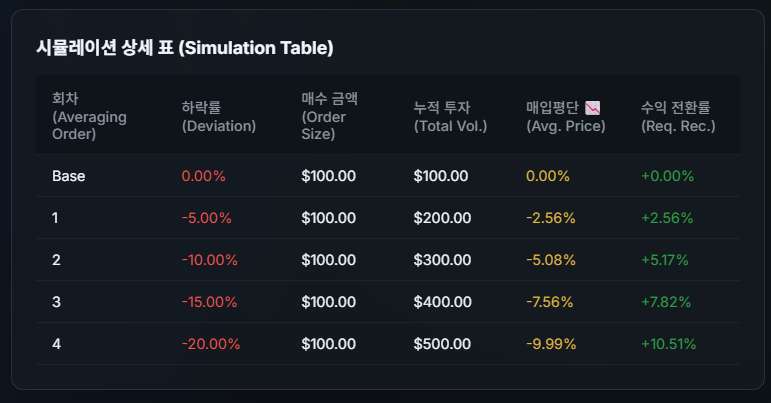The image size is (771, 403).
Task: Select the $500.00 total volume value
Action: tap(441, 344)
